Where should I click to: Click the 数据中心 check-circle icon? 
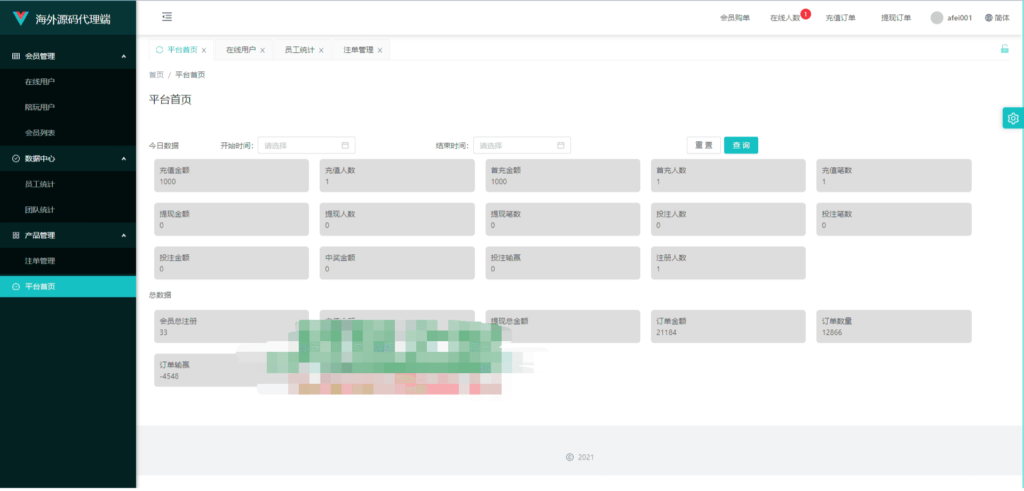coord(16,159)
